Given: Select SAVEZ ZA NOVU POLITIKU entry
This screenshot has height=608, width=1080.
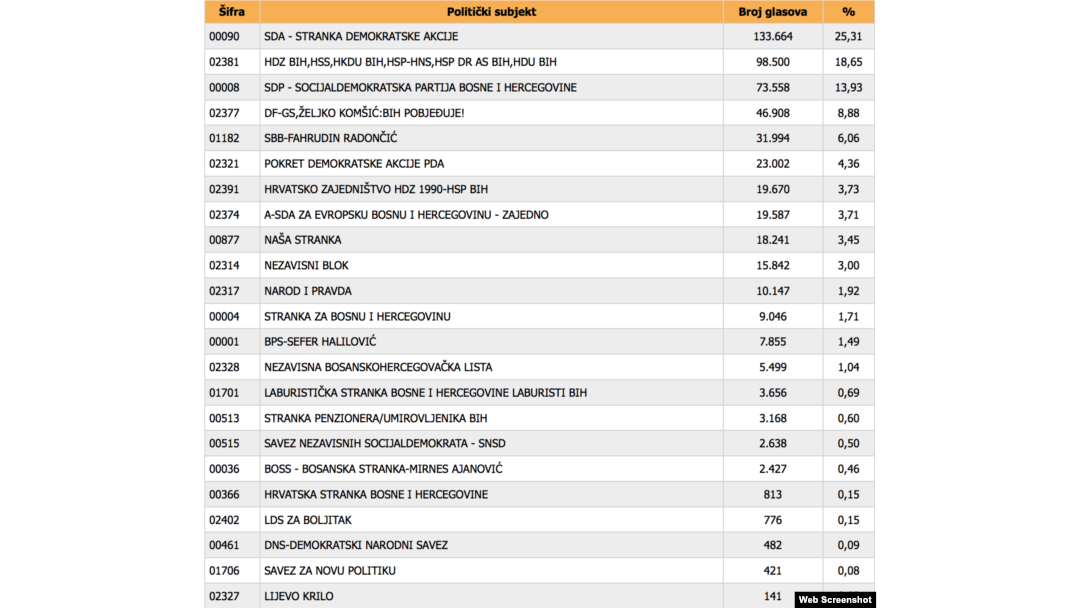Looking at the screenshot, I should click(x=329, y=571).
